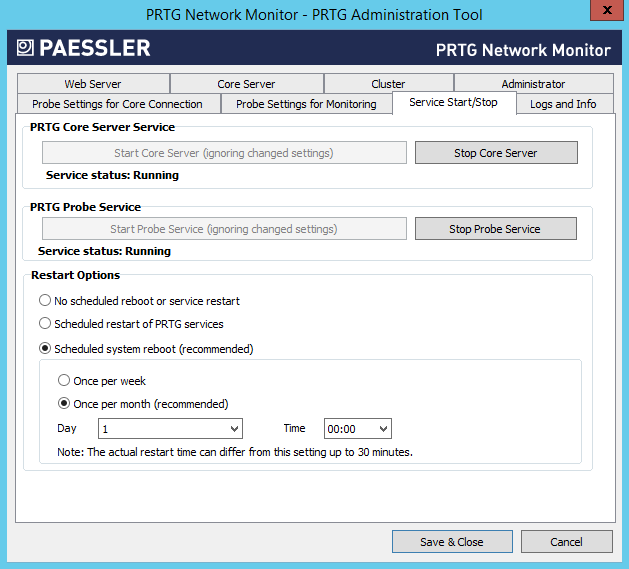Click the Save & Close button

[x=451, y=542]
